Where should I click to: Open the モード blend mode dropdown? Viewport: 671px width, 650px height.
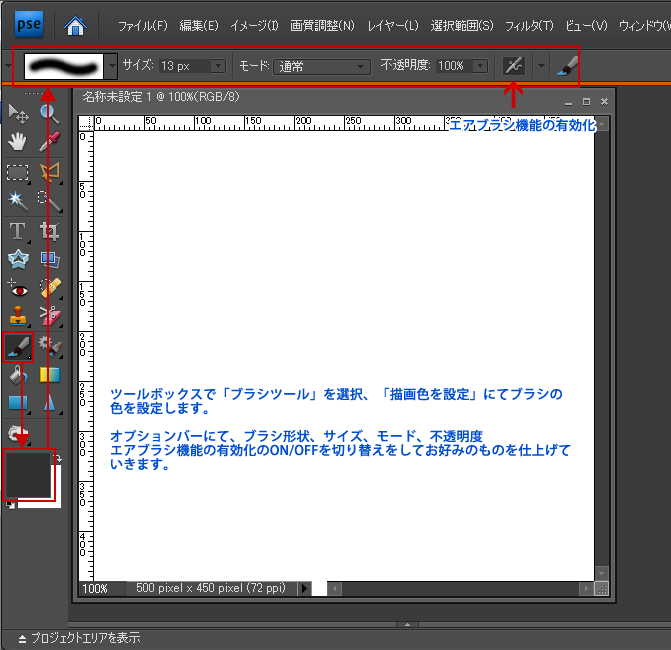[322, 66]
